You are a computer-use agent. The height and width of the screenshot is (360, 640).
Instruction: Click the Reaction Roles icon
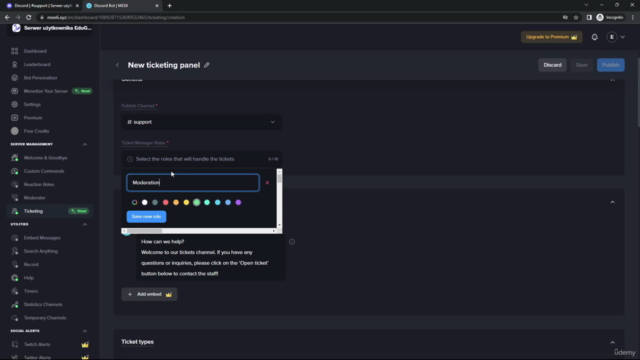point(15,184)
